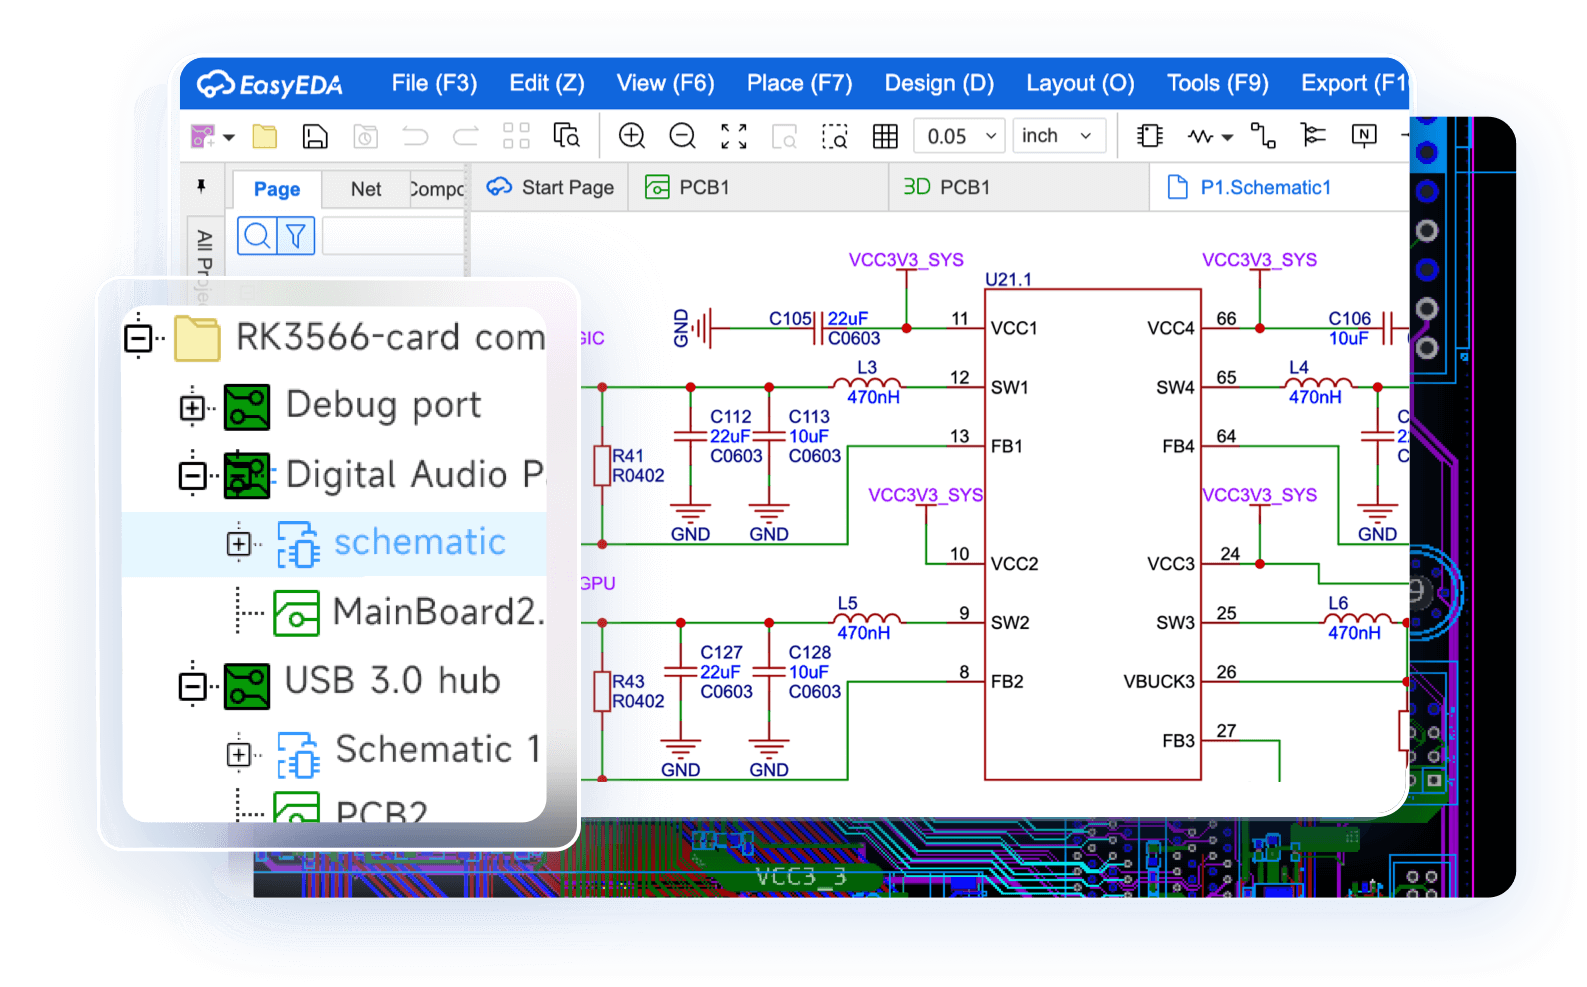Click the find and replace icon
This screenshot has height=987, width=1587.
point(566,136)
